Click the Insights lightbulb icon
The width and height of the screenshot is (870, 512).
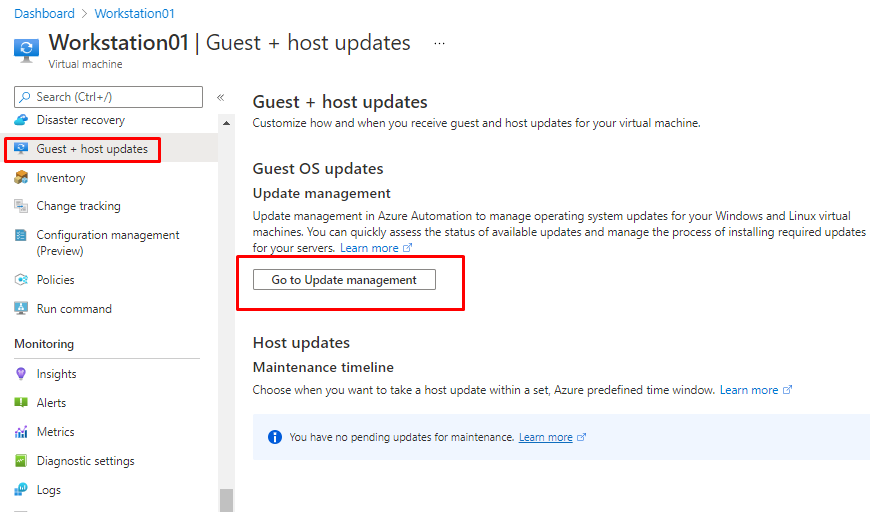21,374
